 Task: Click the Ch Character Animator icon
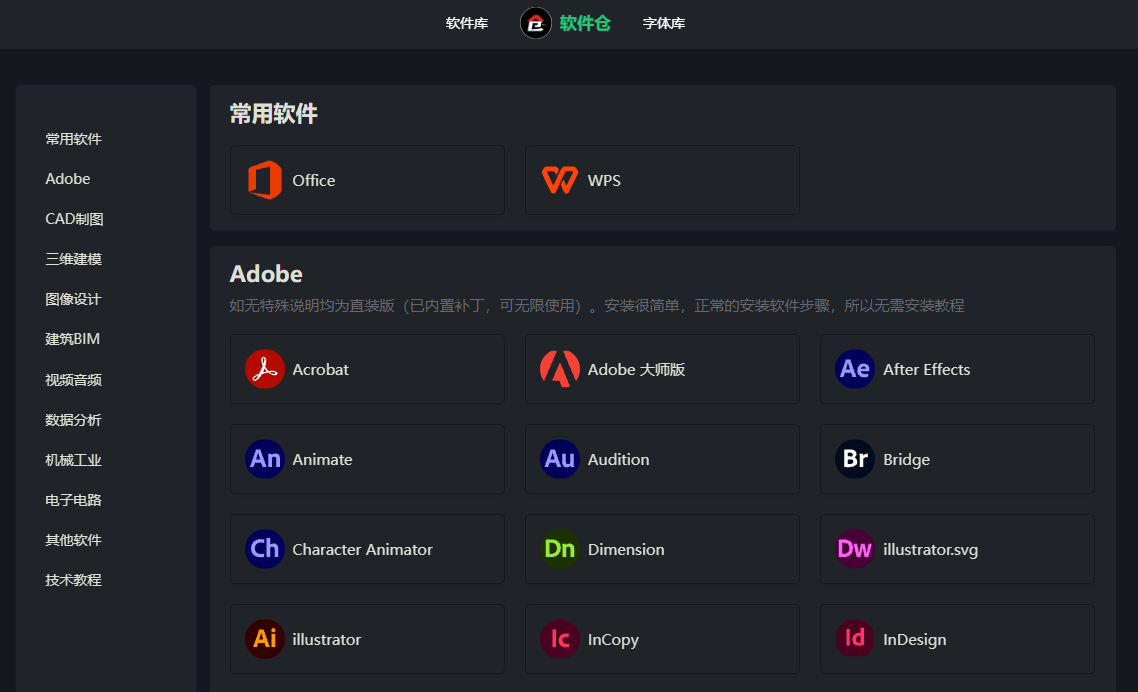pyautogui.click(x=264, y=549)
